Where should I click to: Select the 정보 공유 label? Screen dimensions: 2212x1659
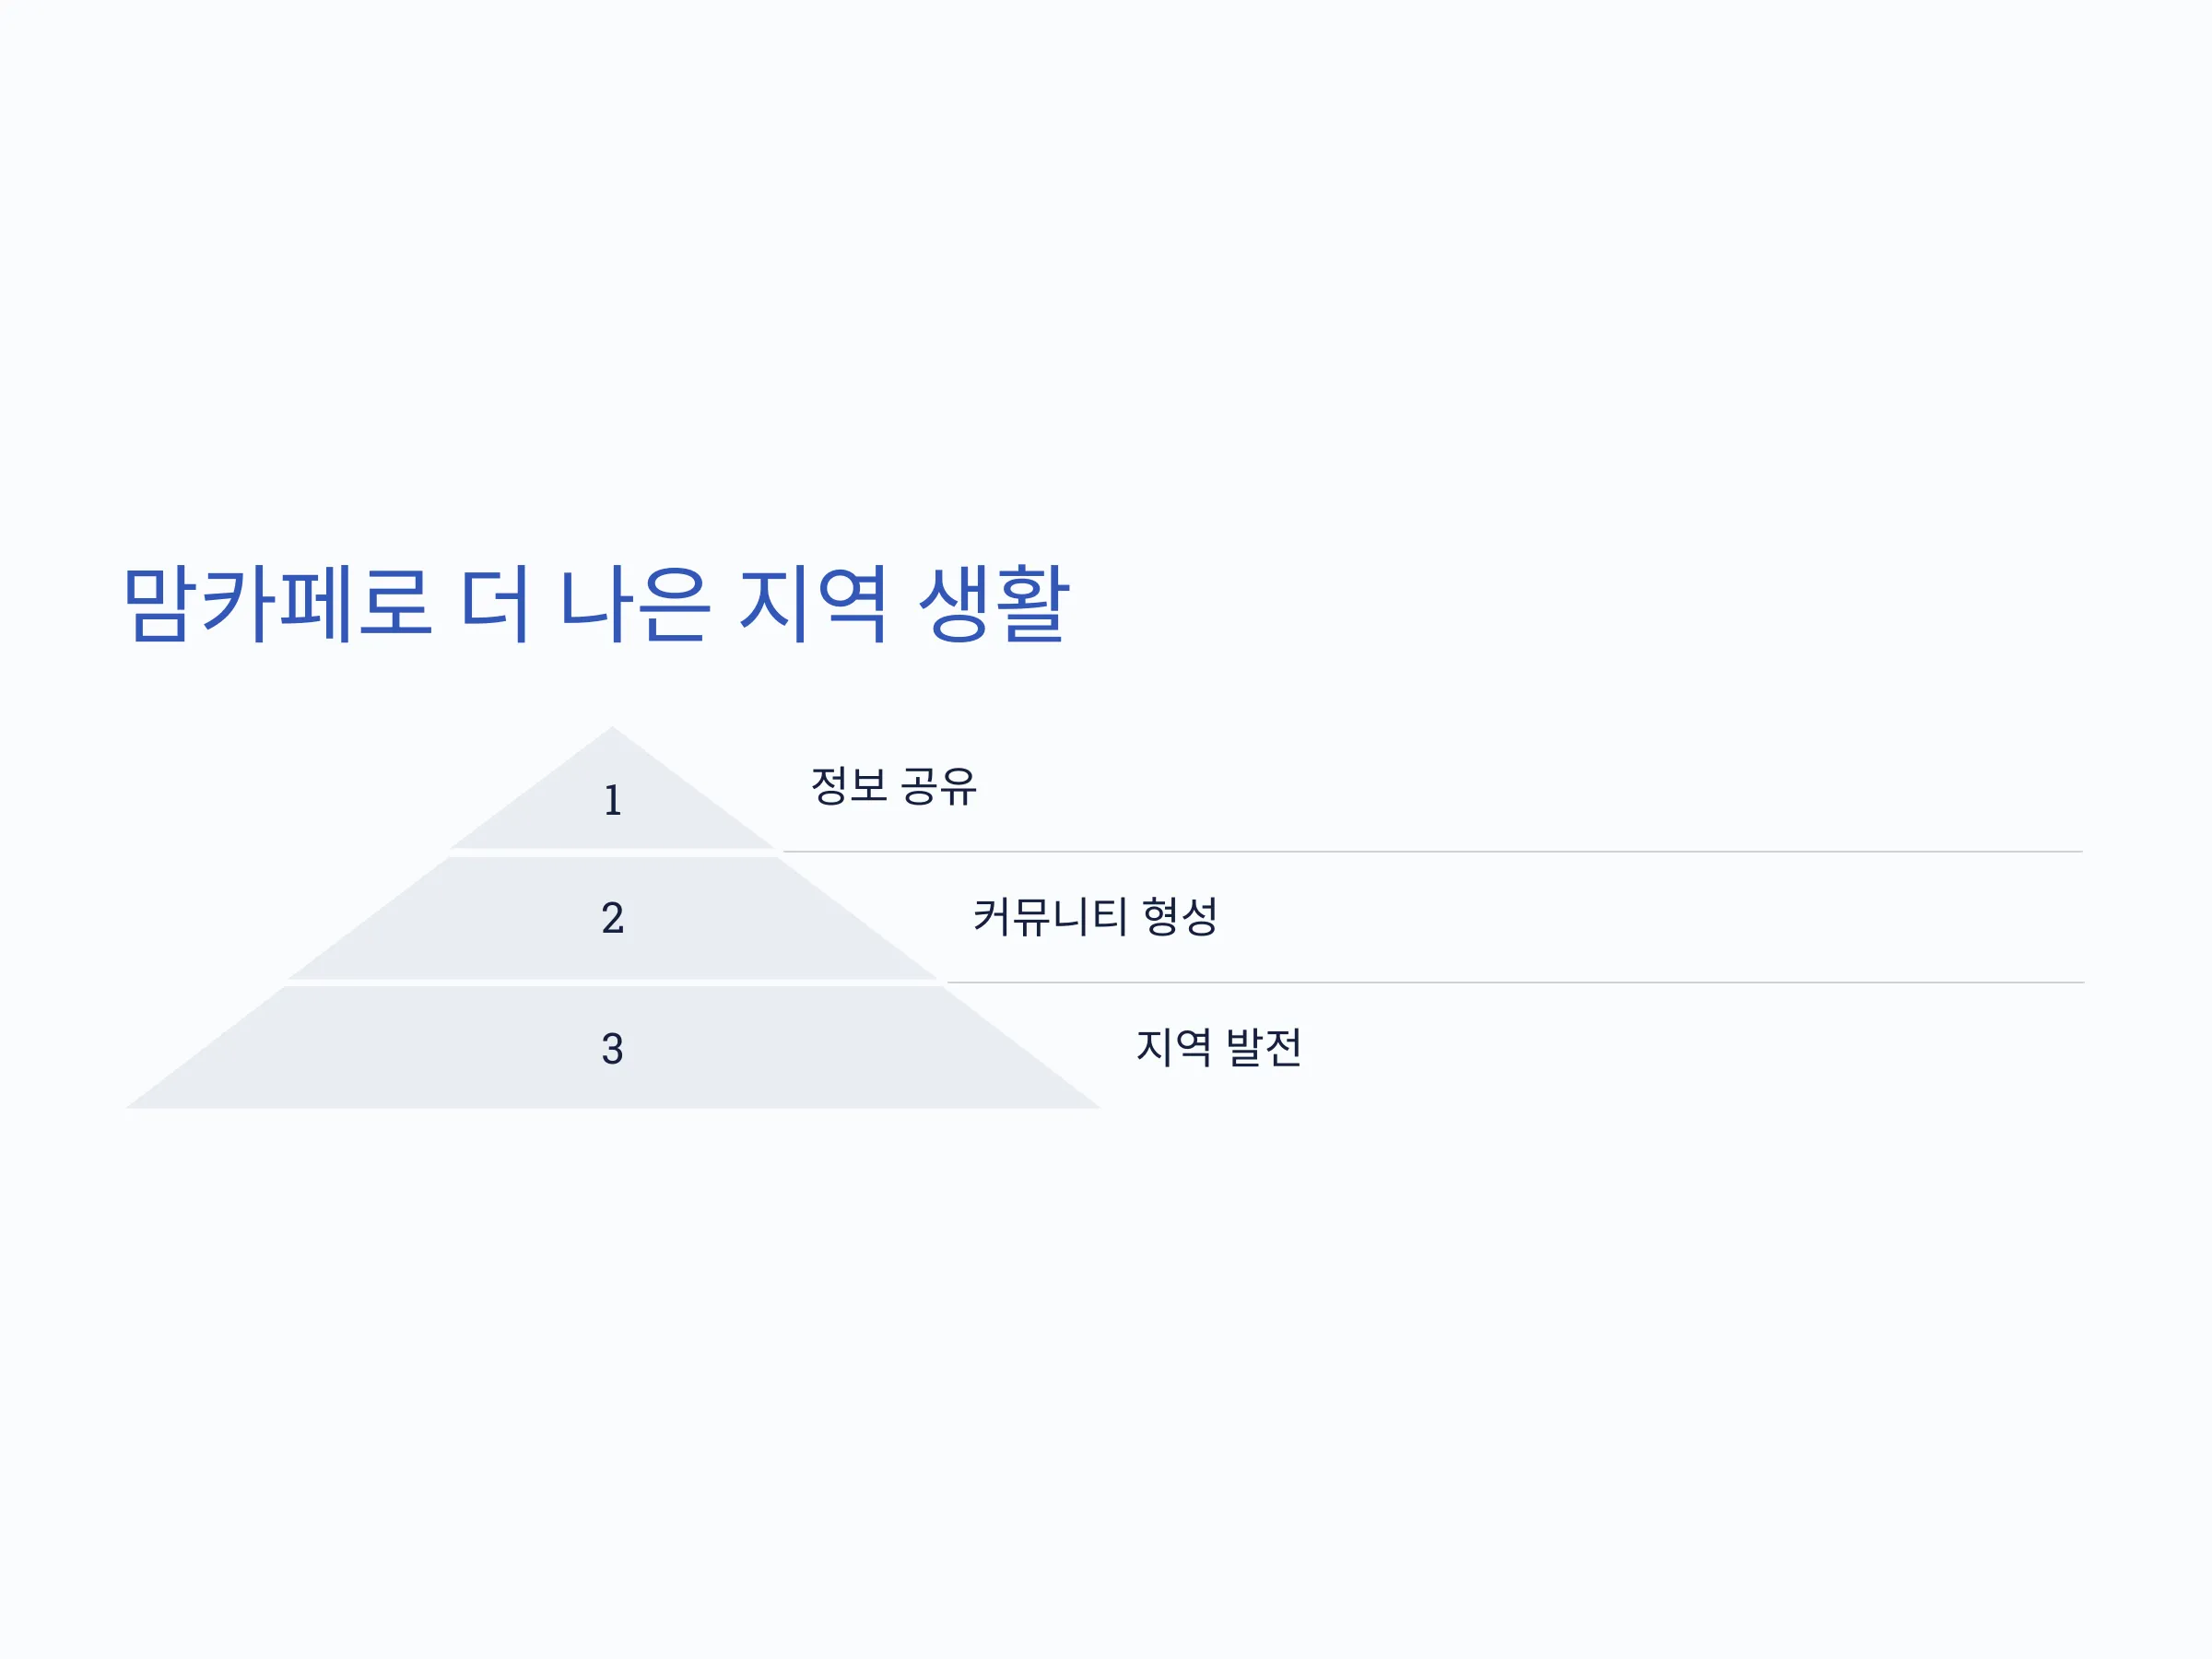click(x=893, y=786)
